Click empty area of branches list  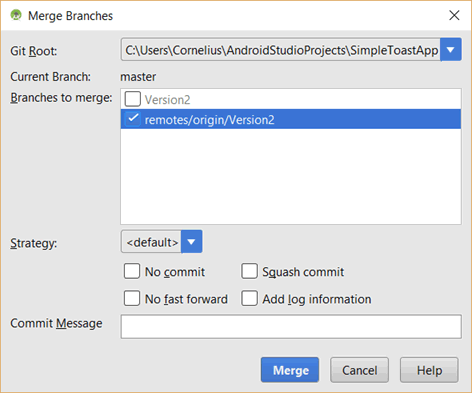[291, 177]
